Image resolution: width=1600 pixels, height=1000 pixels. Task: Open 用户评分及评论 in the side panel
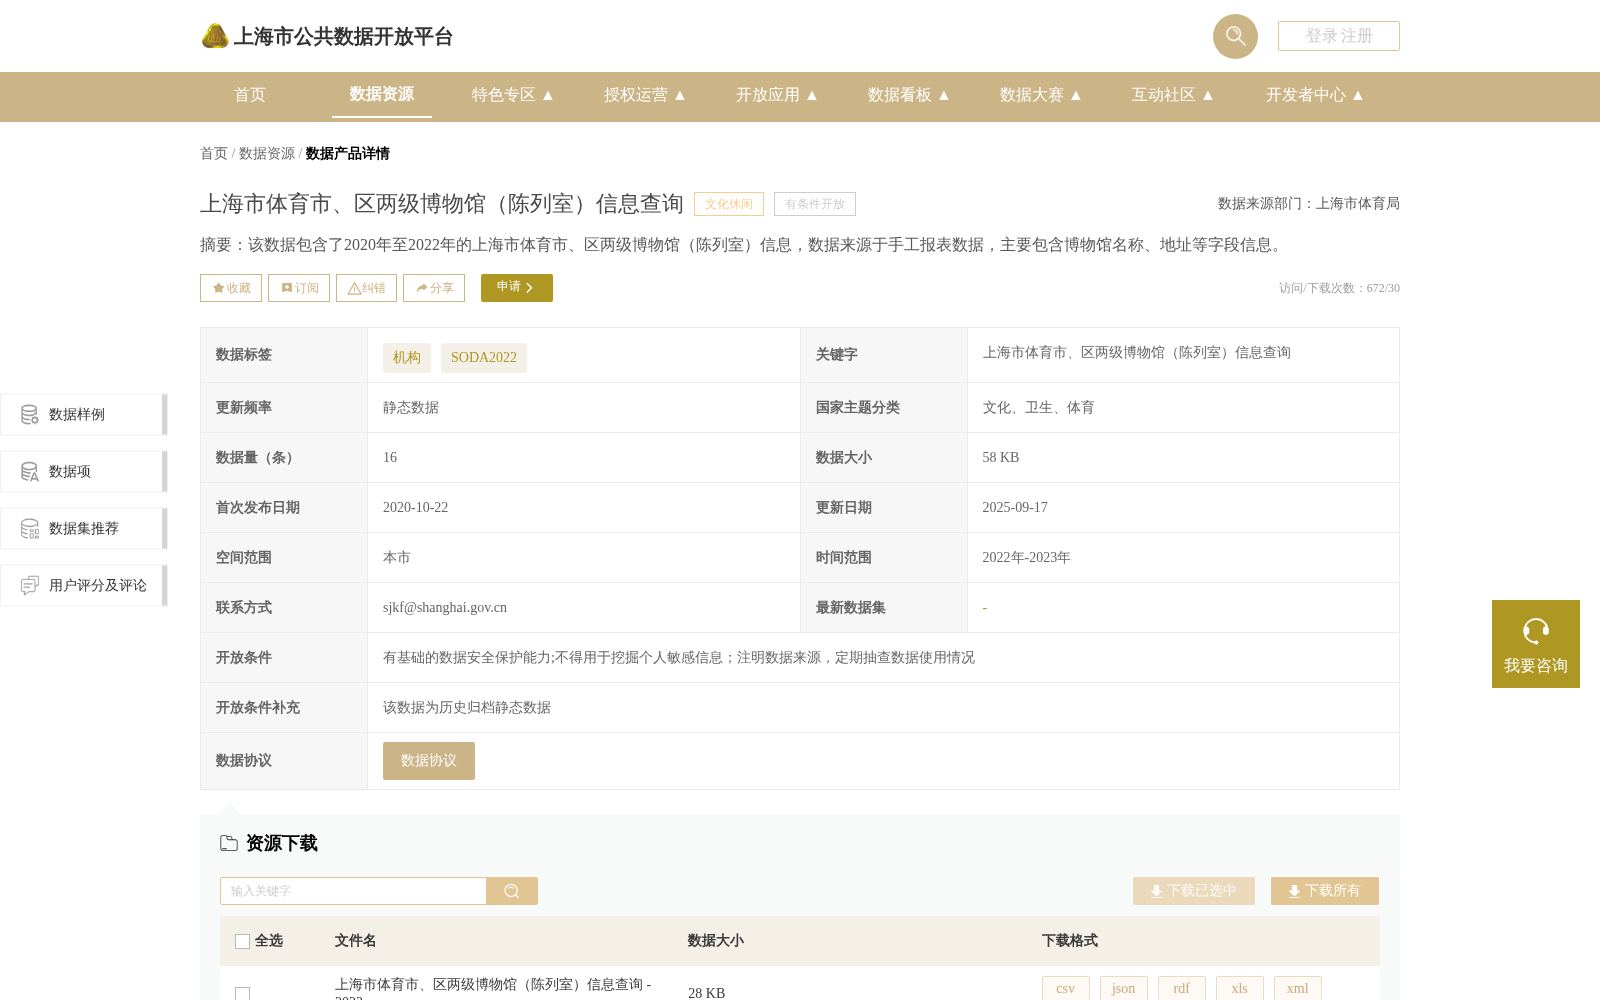click(x=83, y=585)
